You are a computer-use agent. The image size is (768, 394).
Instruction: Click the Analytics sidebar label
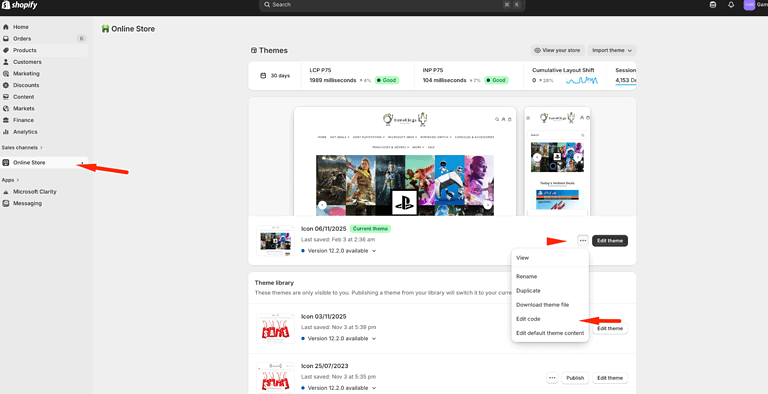click(x=25, y=132)
